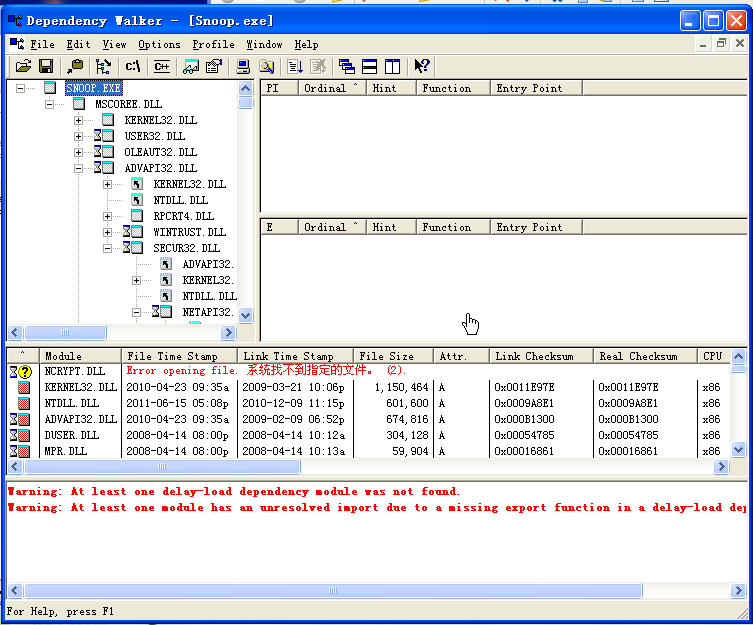Click the Dependency Walker title bar icon
This screenshot has height=625, width=753.
15,21
